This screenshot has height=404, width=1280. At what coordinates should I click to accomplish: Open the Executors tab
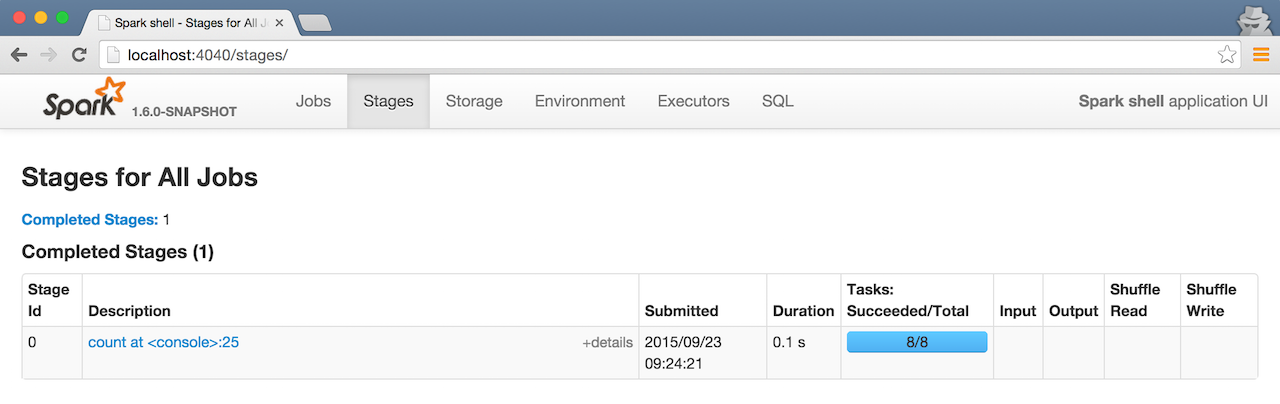click(693, 101)
